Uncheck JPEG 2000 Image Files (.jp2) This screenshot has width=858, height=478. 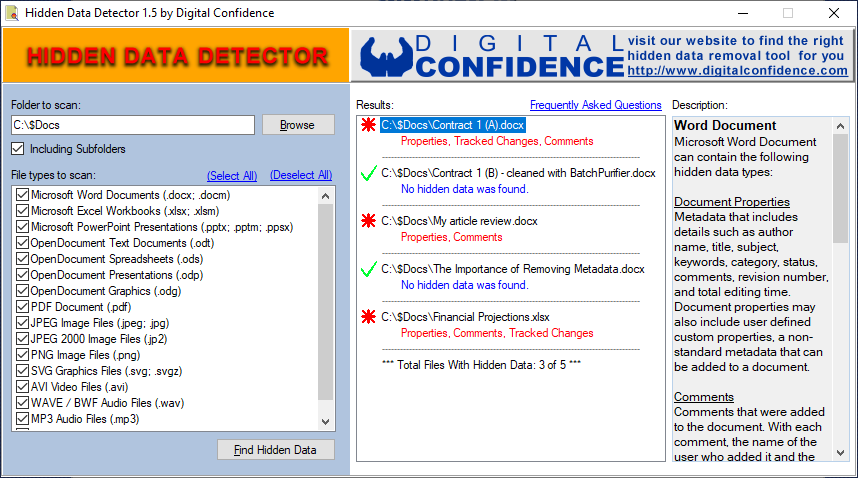[22, 339]
